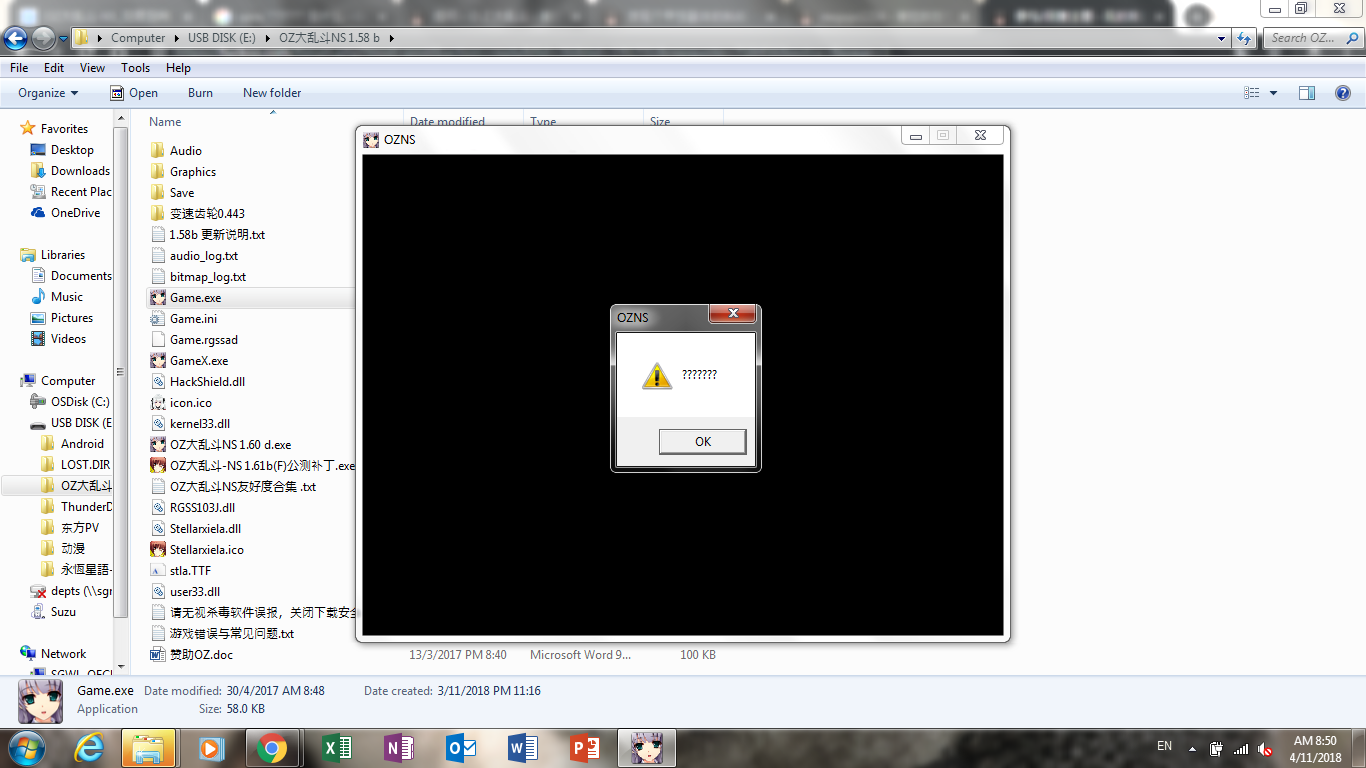Open Excel from the taskbar

(x=336, y=748)
